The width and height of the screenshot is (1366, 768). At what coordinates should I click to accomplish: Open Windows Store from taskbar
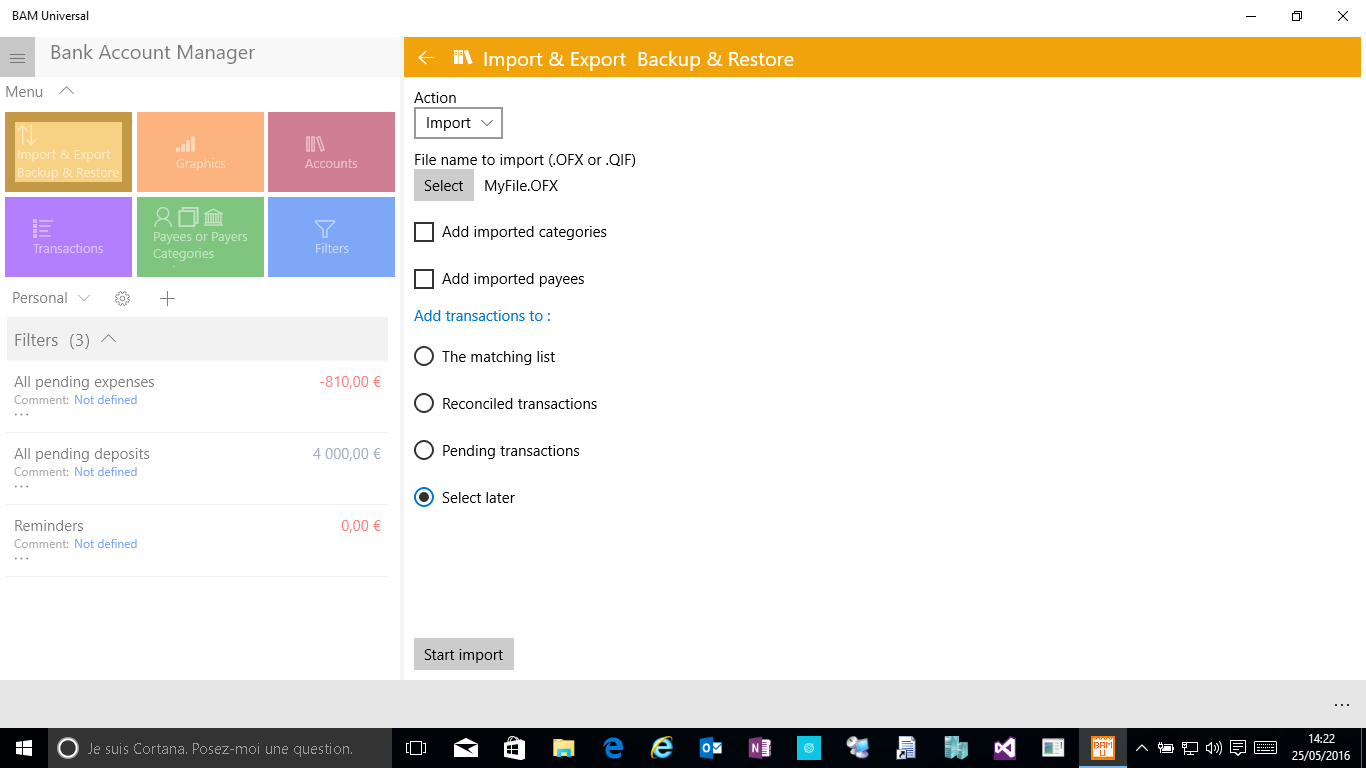click(515, 748)
